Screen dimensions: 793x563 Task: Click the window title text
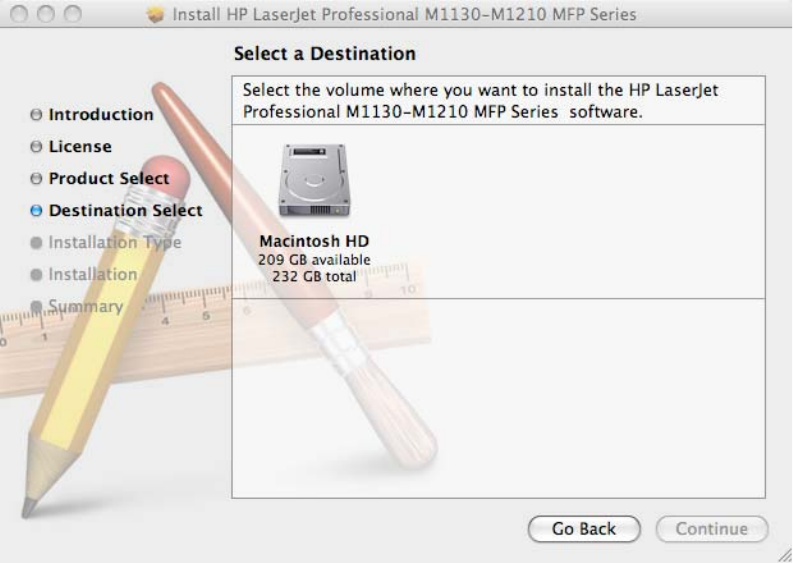click(404, 14)
